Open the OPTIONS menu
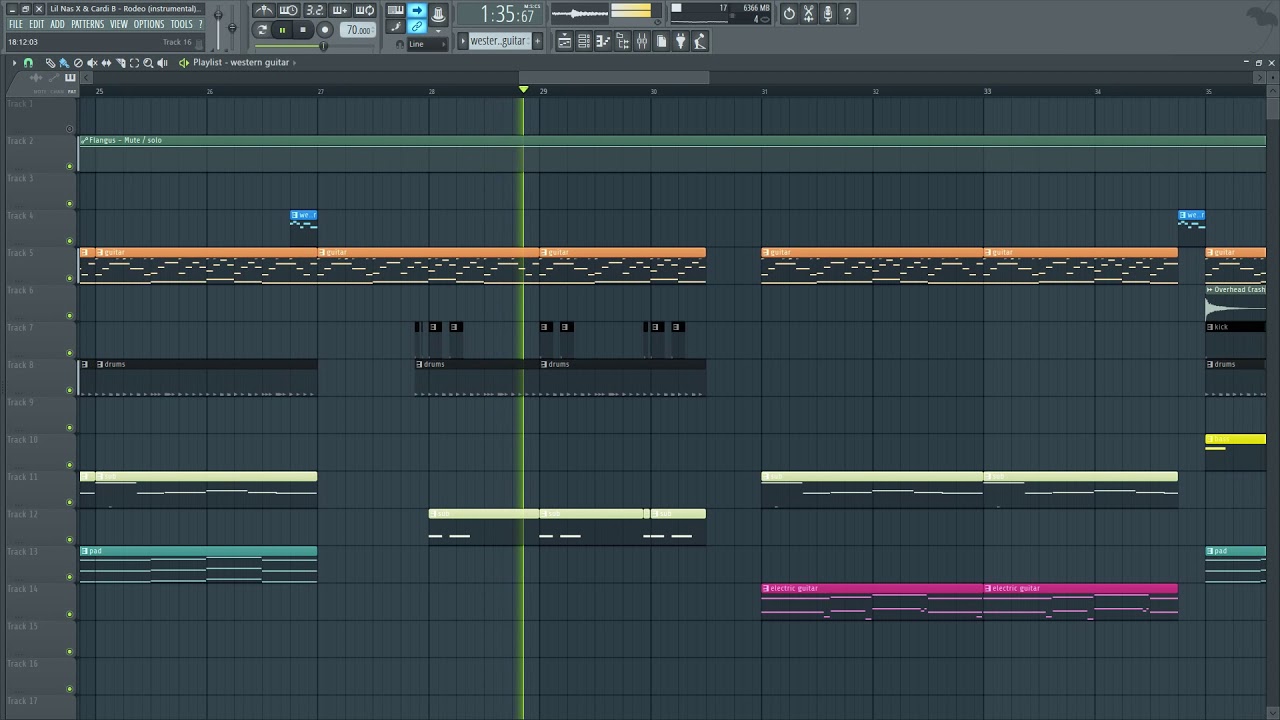Screen dimensions: 1280x720 point(149,24)
